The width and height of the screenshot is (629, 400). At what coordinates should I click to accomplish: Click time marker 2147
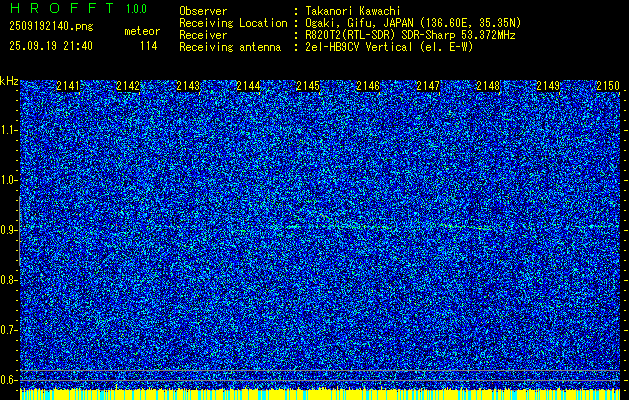428,86
